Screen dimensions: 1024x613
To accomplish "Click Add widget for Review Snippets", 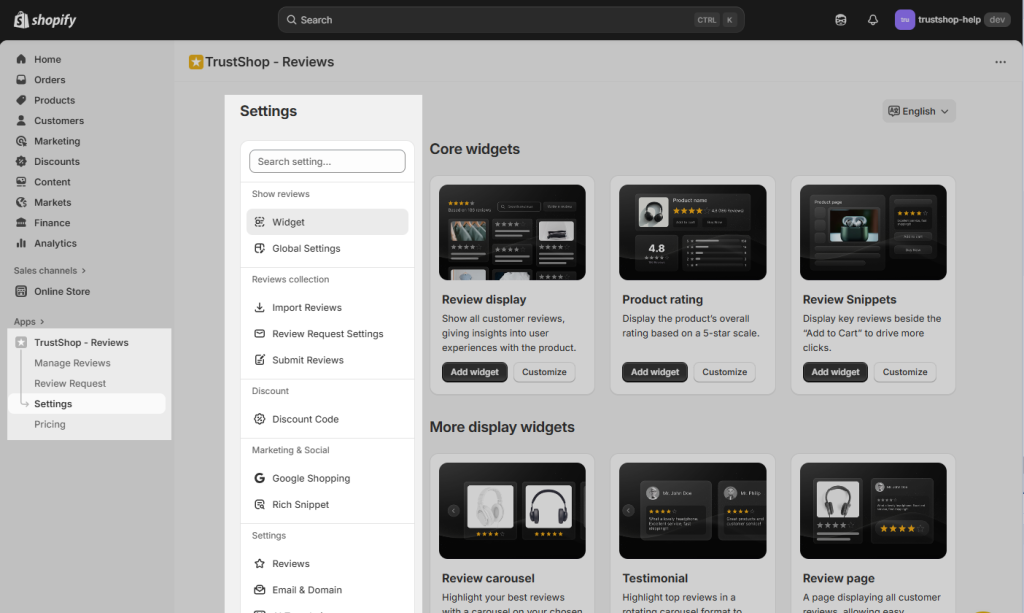I will click(835, 372).
